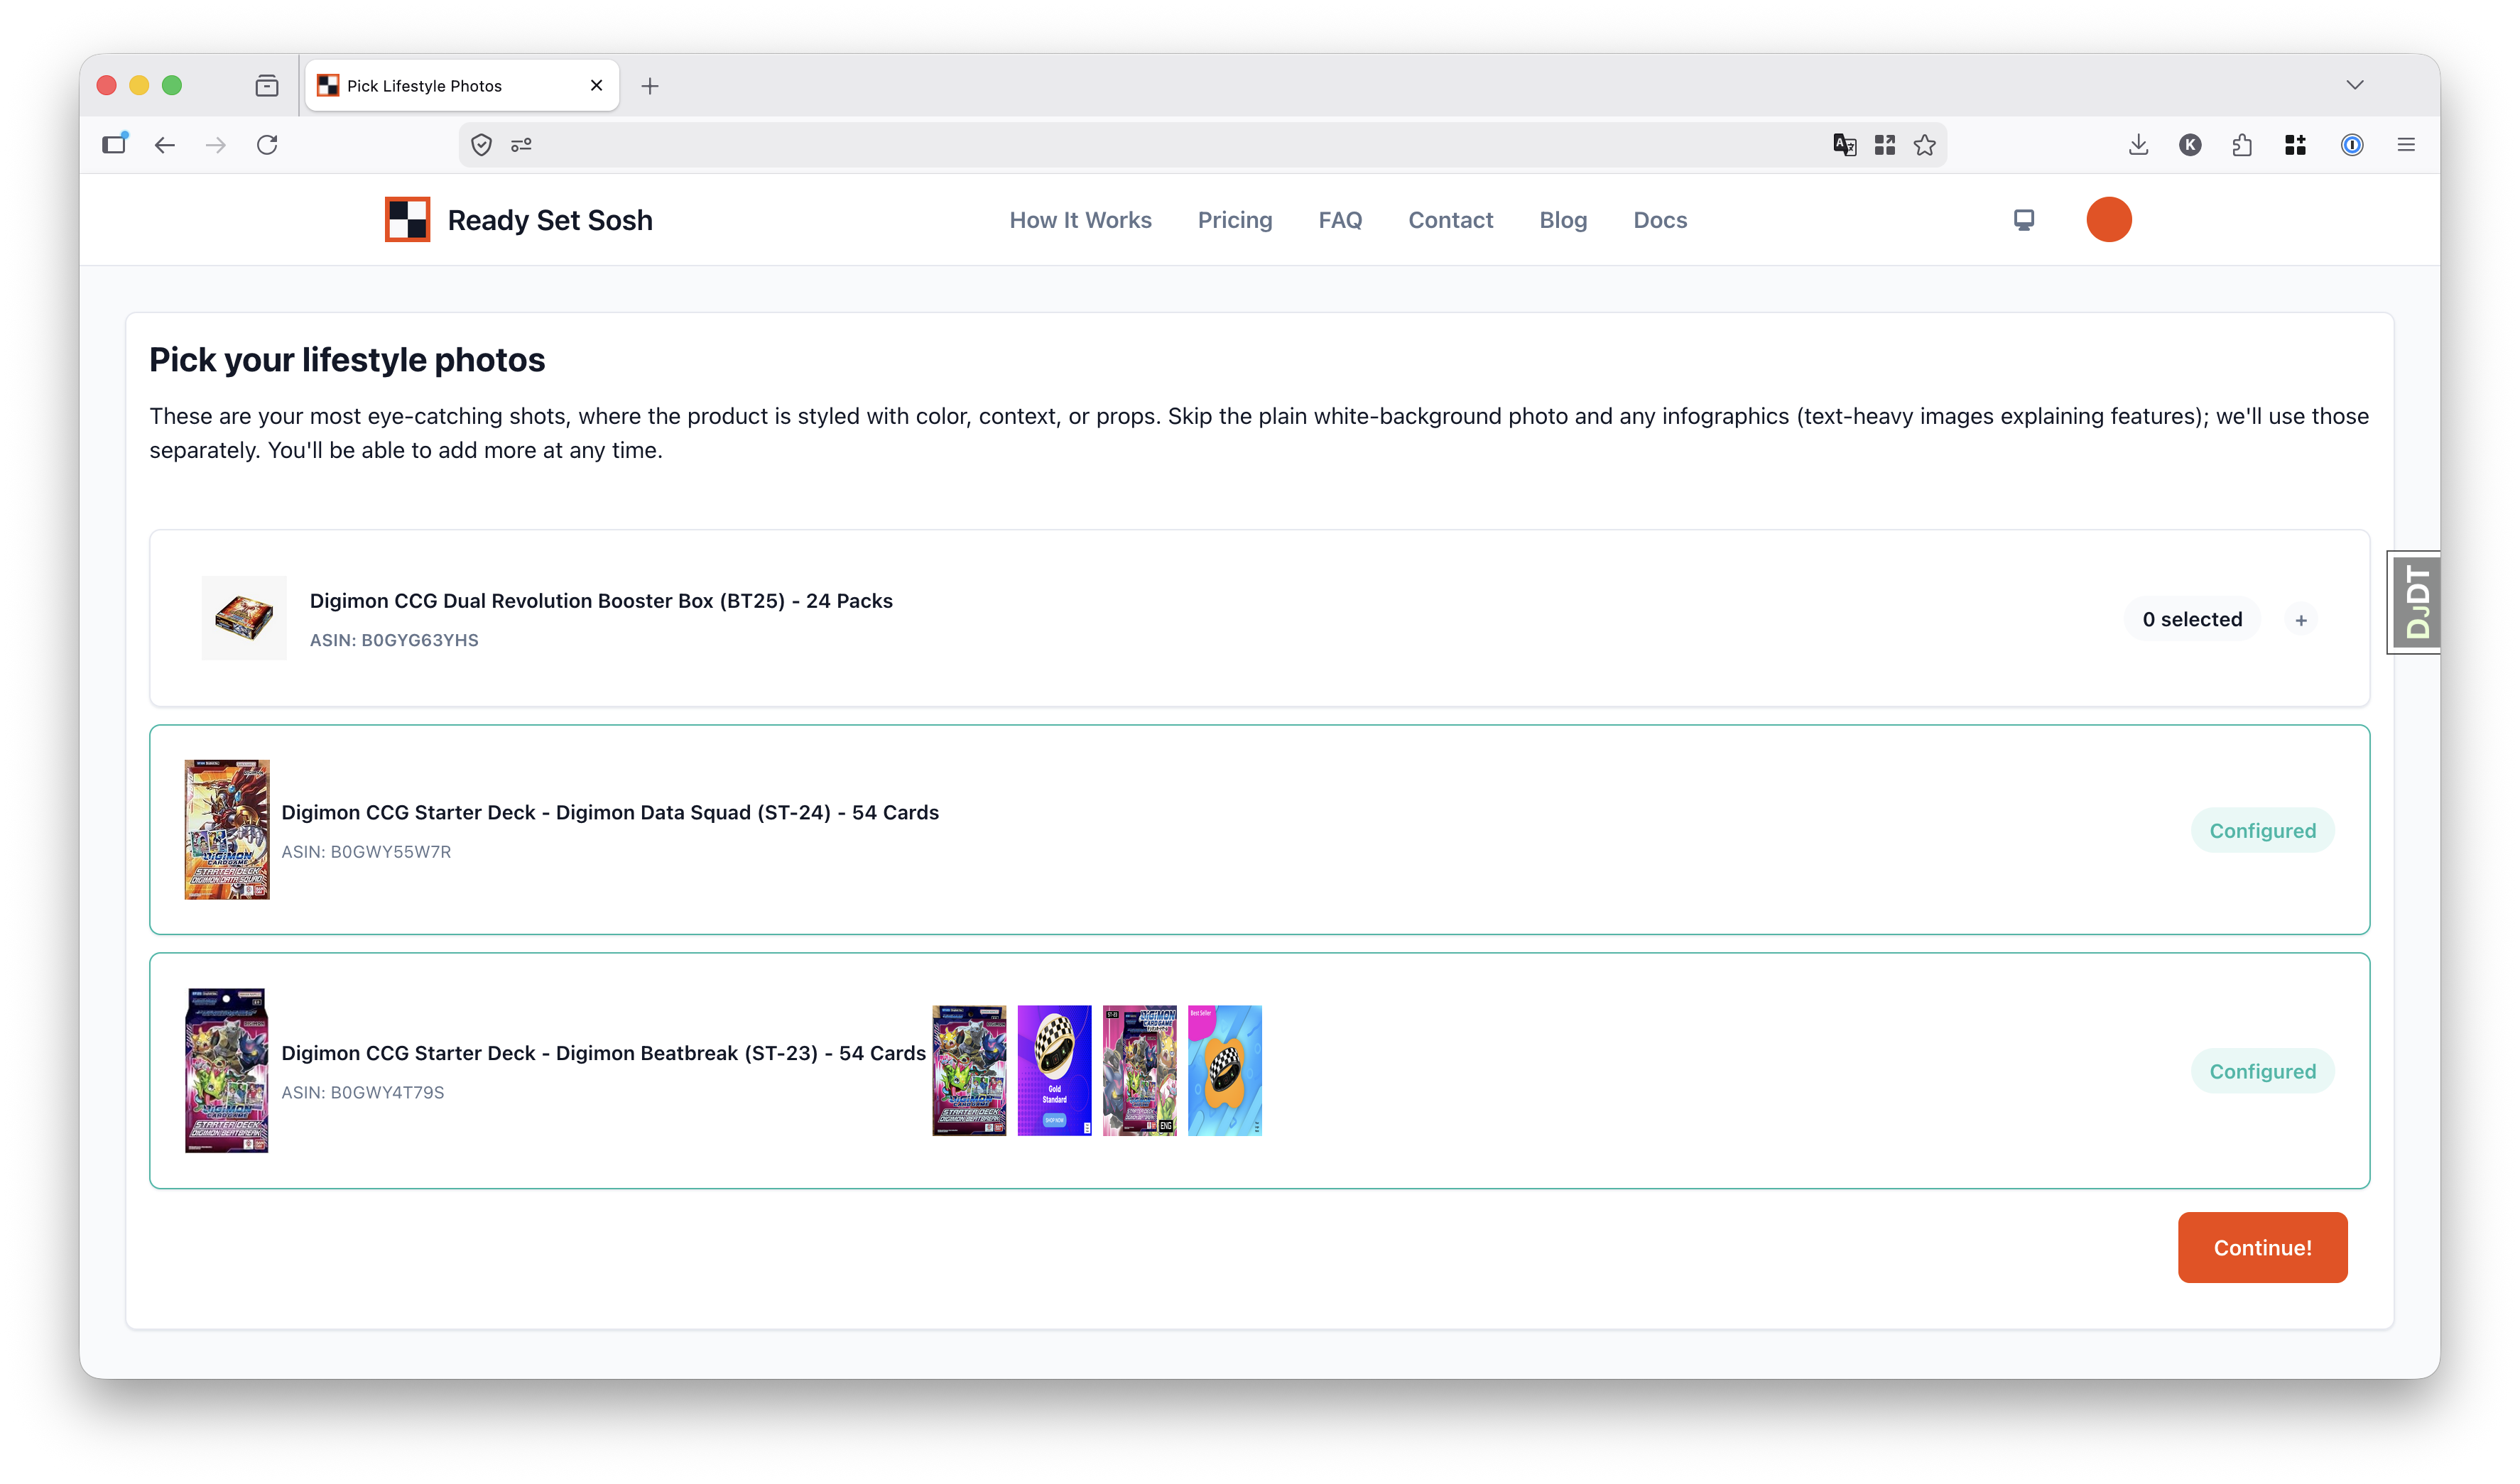This screenshot has height=1484, width=2520.
Task: Open the Docs link
Action: coord(1660,220)
